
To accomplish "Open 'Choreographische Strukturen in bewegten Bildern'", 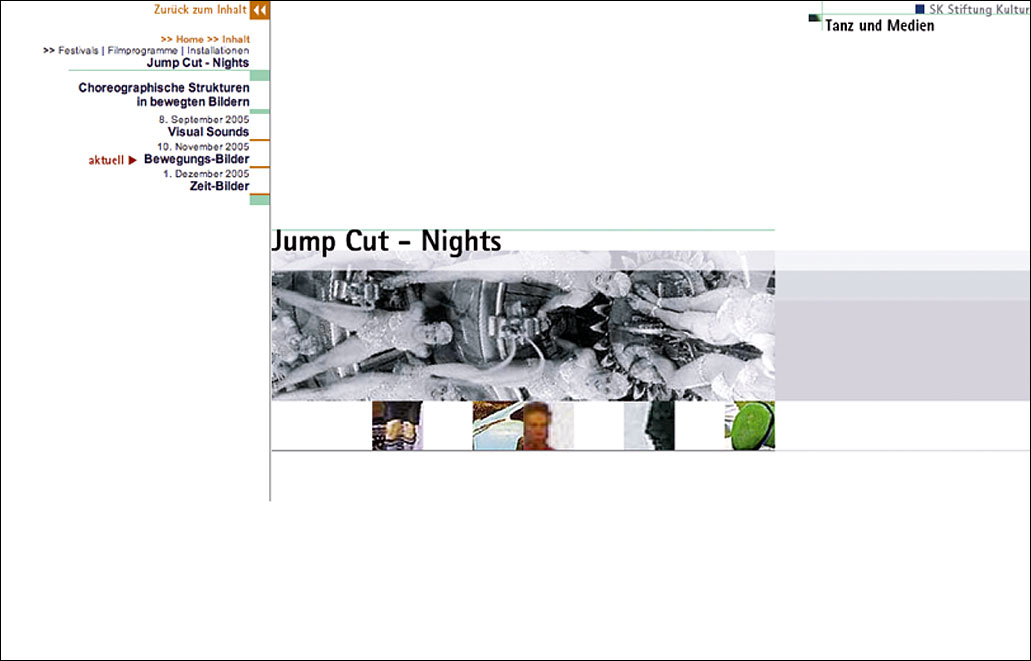I will click(x=164, y=95).
